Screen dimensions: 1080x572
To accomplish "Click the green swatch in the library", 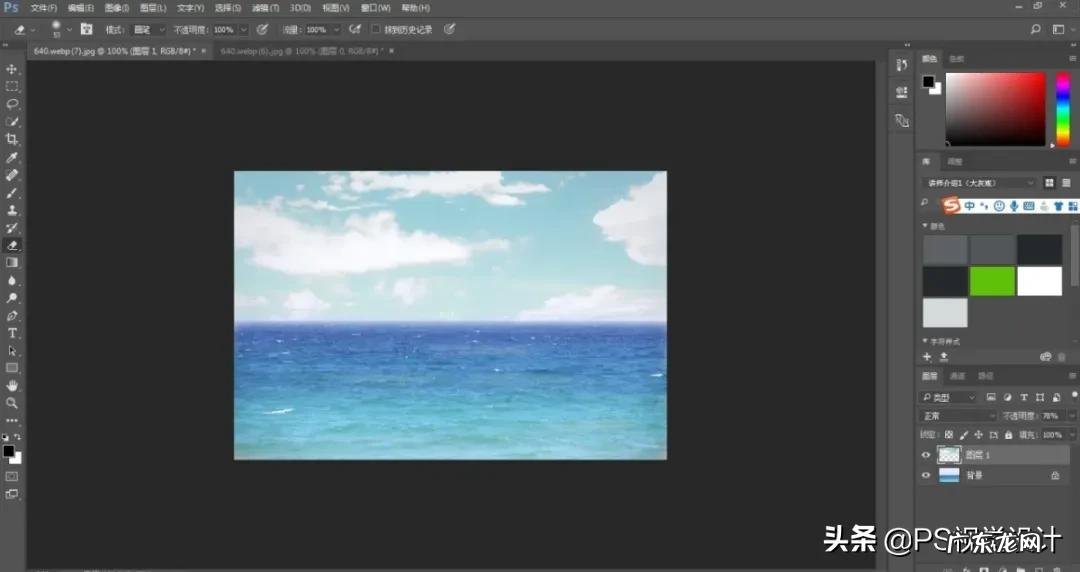I will [992, 281].
